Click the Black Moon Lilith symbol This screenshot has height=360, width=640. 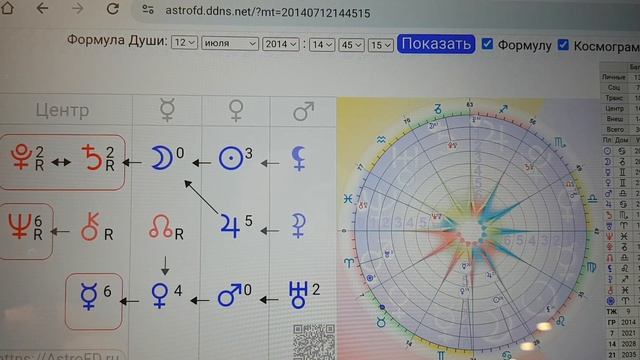point(298,158)
